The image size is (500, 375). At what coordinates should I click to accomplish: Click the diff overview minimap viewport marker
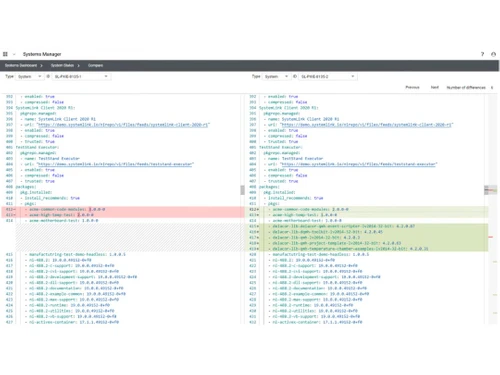click(x=490, y=190)
